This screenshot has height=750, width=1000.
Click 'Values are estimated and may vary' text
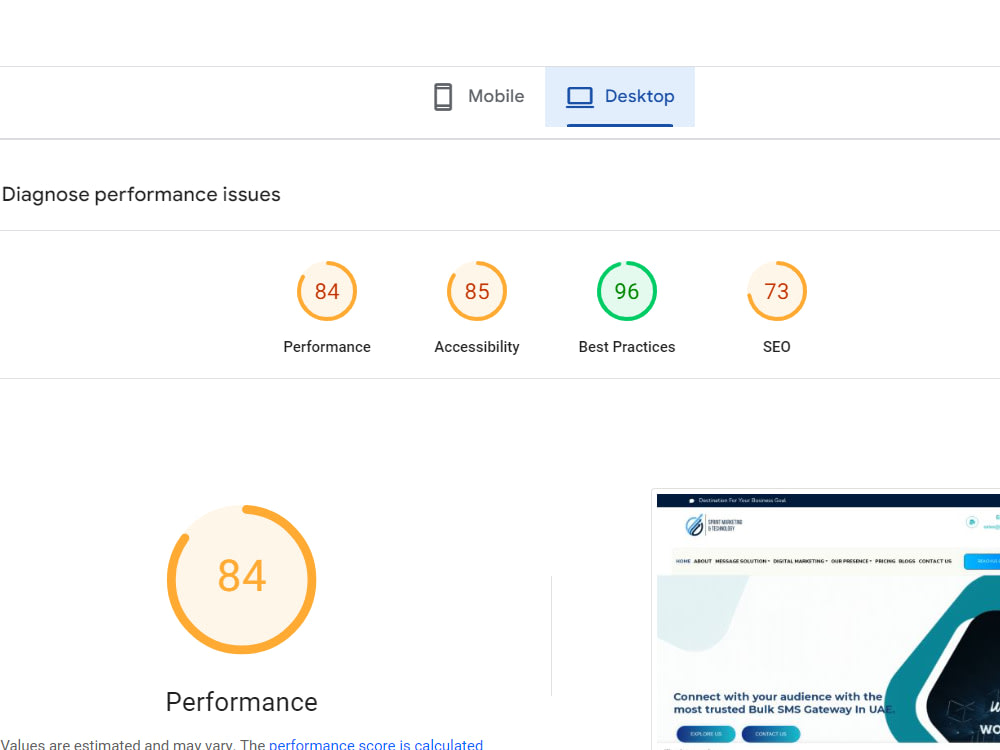[119, 744]
